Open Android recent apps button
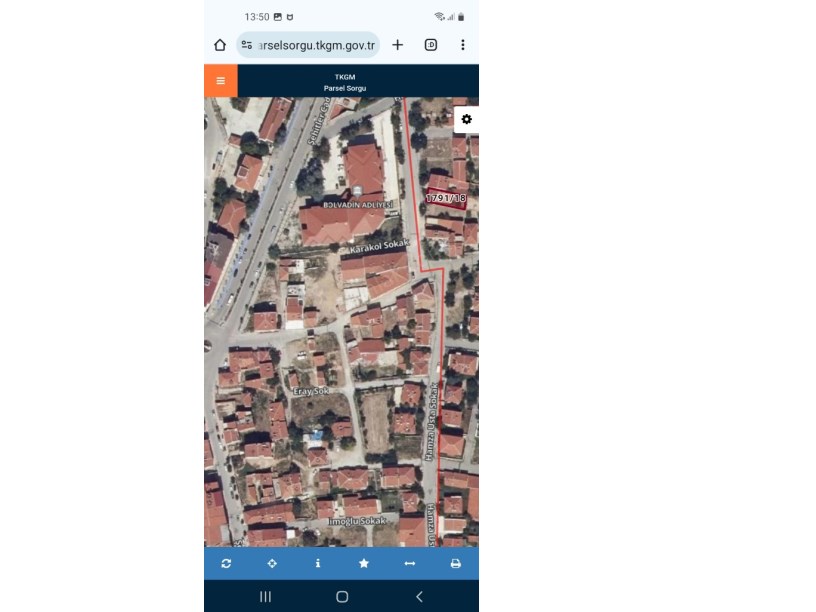Screen dimensions: 816x612 click(x=266, y=597)
